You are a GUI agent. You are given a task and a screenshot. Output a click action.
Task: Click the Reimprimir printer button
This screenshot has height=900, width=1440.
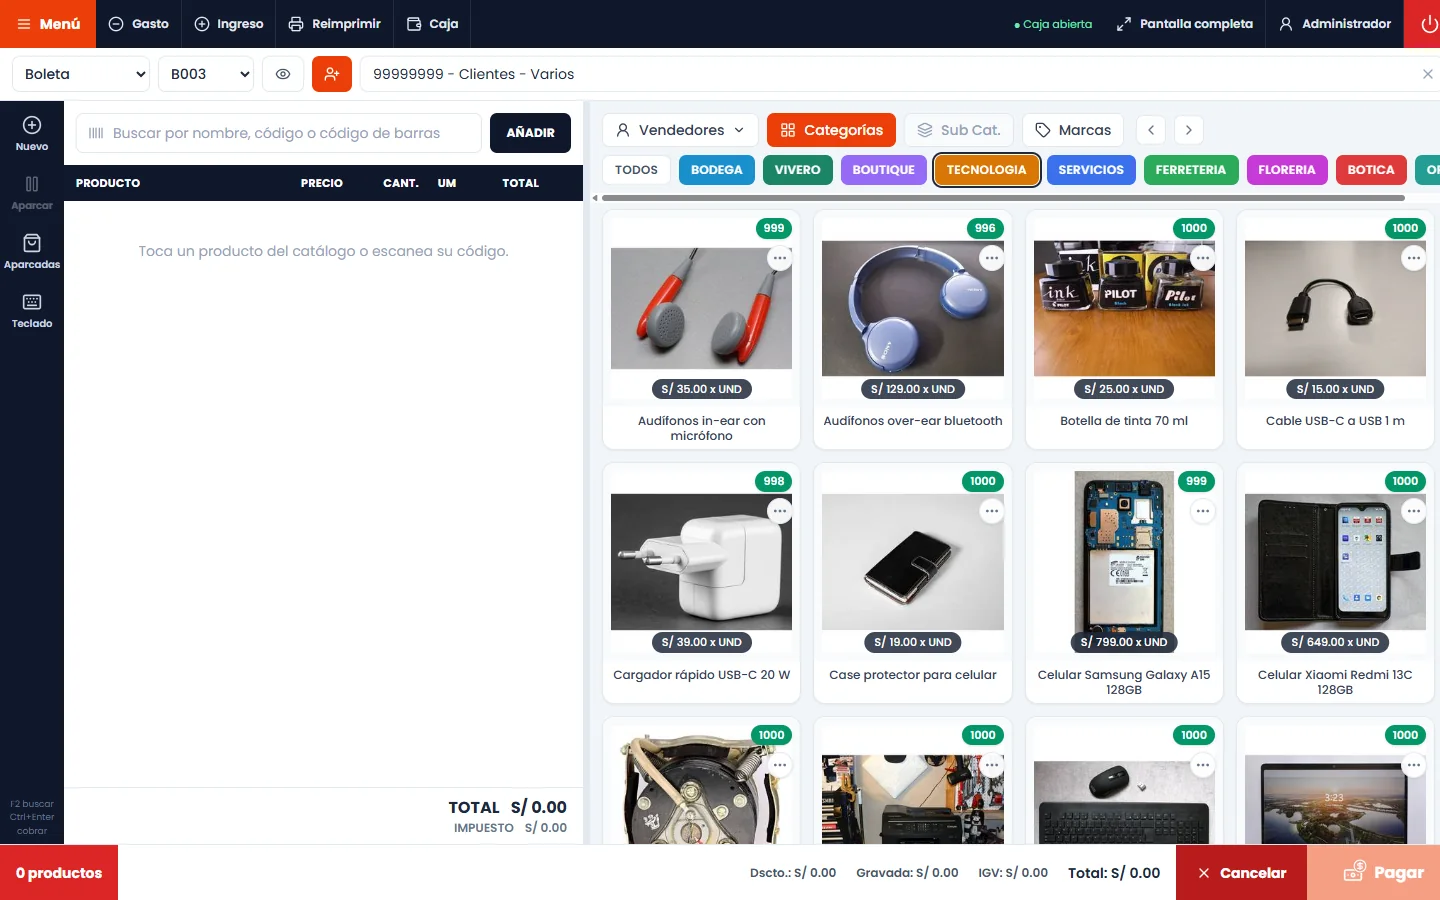click(335, 24)
